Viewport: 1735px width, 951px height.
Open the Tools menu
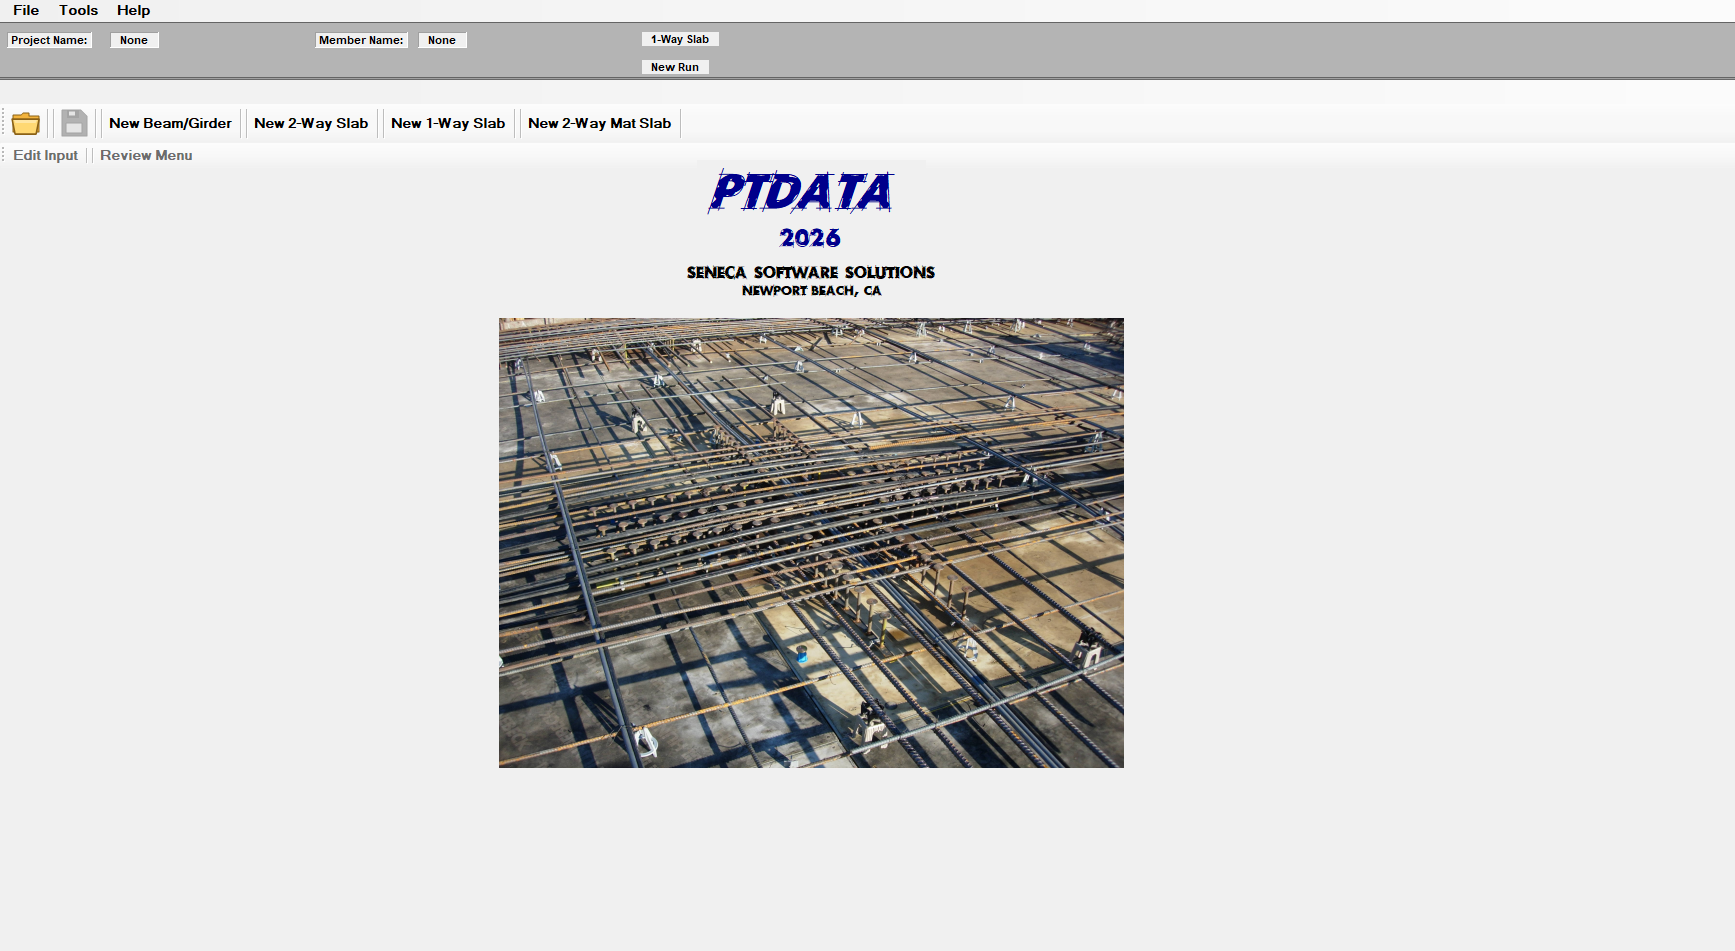click(78, 10)
